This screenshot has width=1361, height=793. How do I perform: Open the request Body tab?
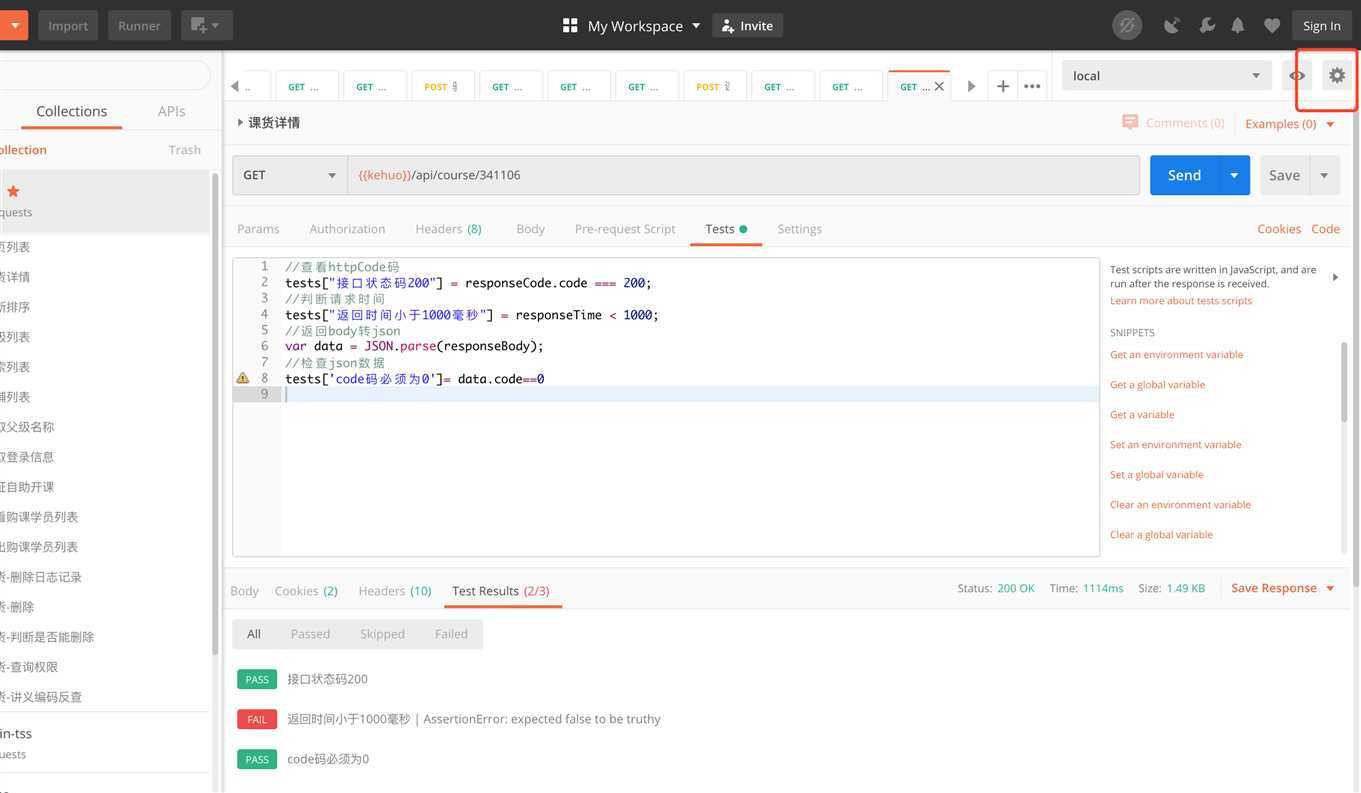pos(530,229)
